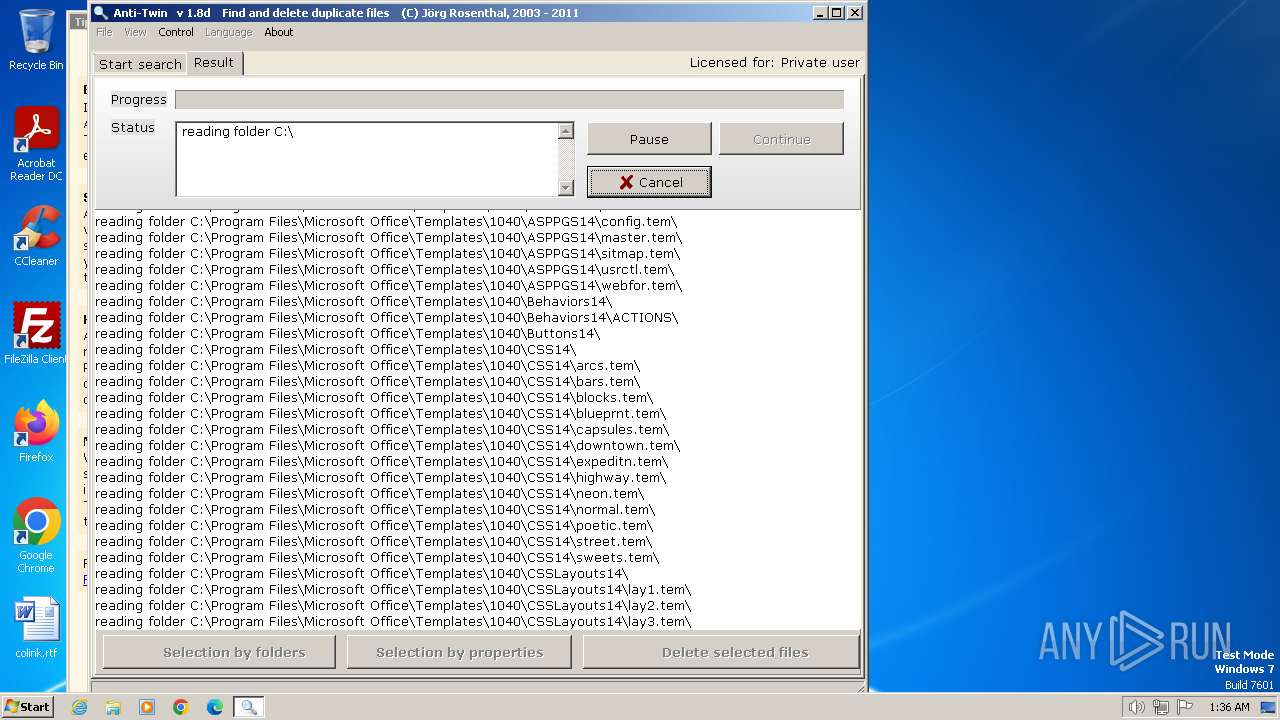Select log line ending bars.tem\

point(367,382)
